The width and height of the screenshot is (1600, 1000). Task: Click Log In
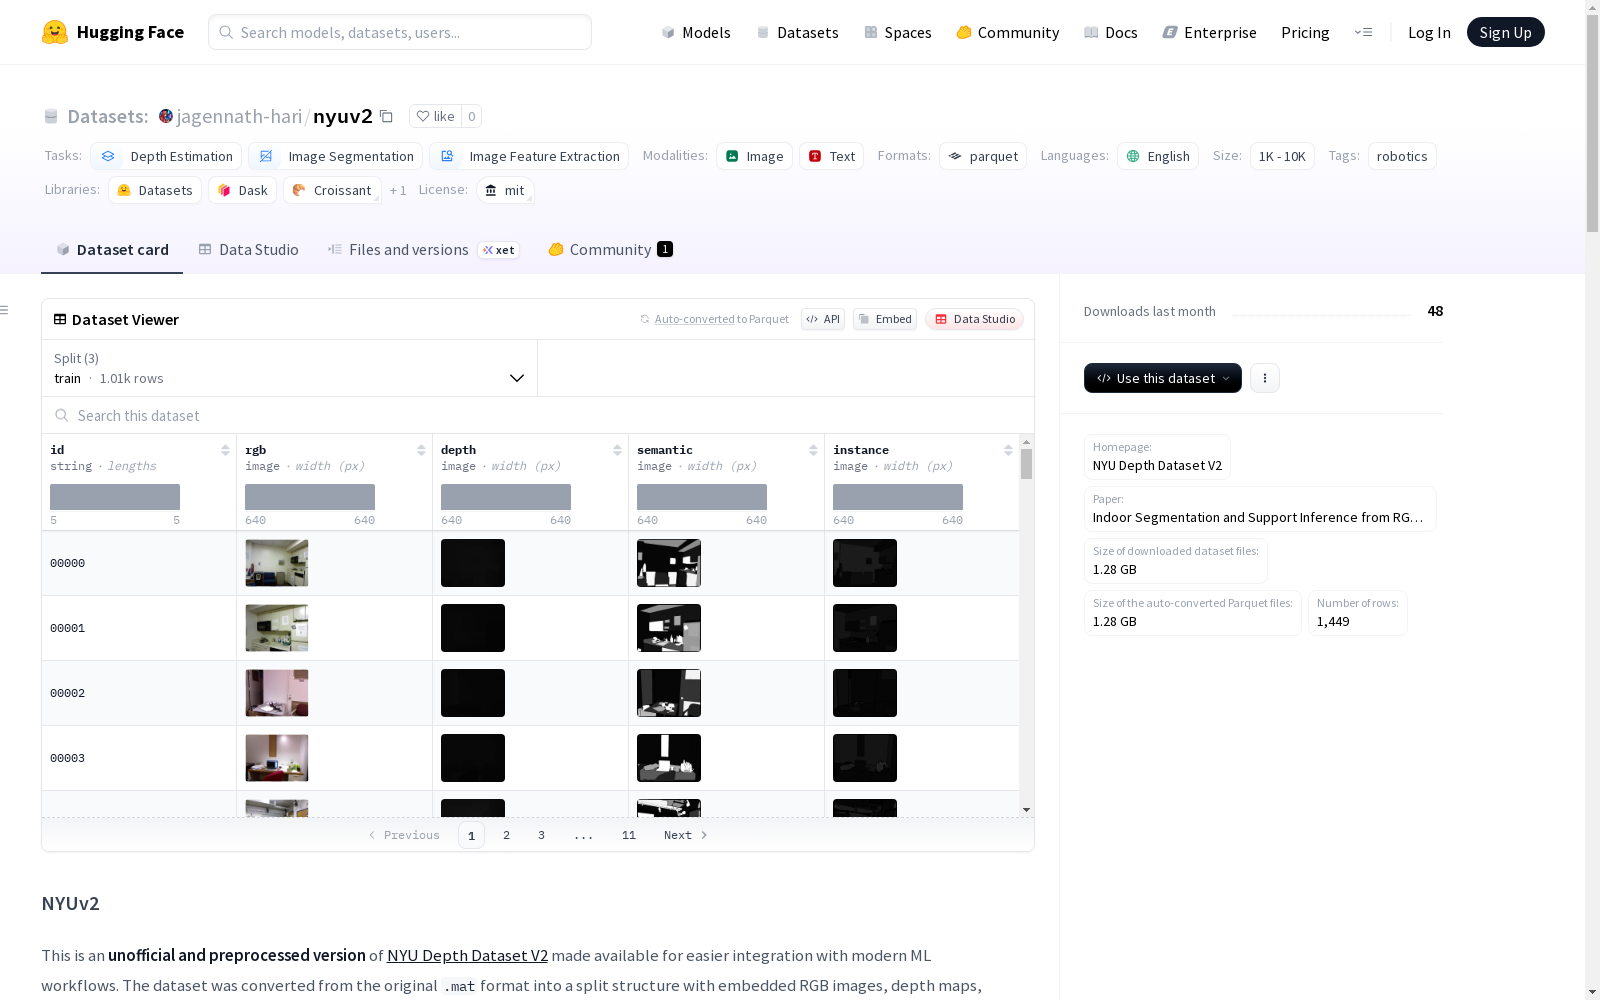pos(1429,32)
